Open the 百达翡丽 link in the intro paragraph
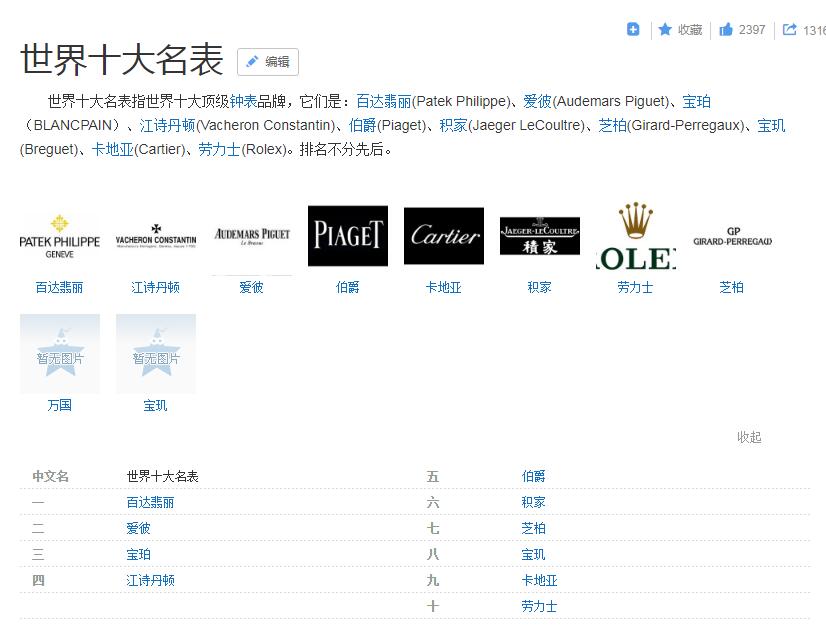 pos(384,101)
